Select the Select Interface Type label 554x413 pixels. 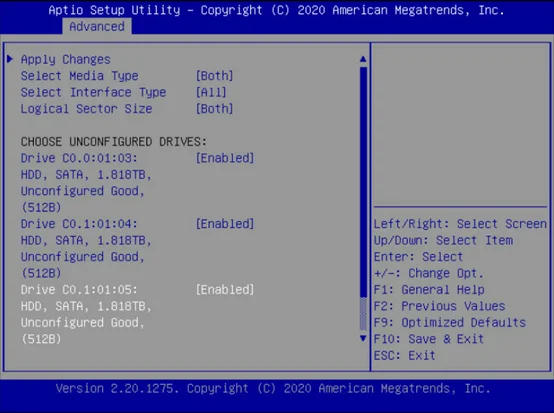click(93, 93)
